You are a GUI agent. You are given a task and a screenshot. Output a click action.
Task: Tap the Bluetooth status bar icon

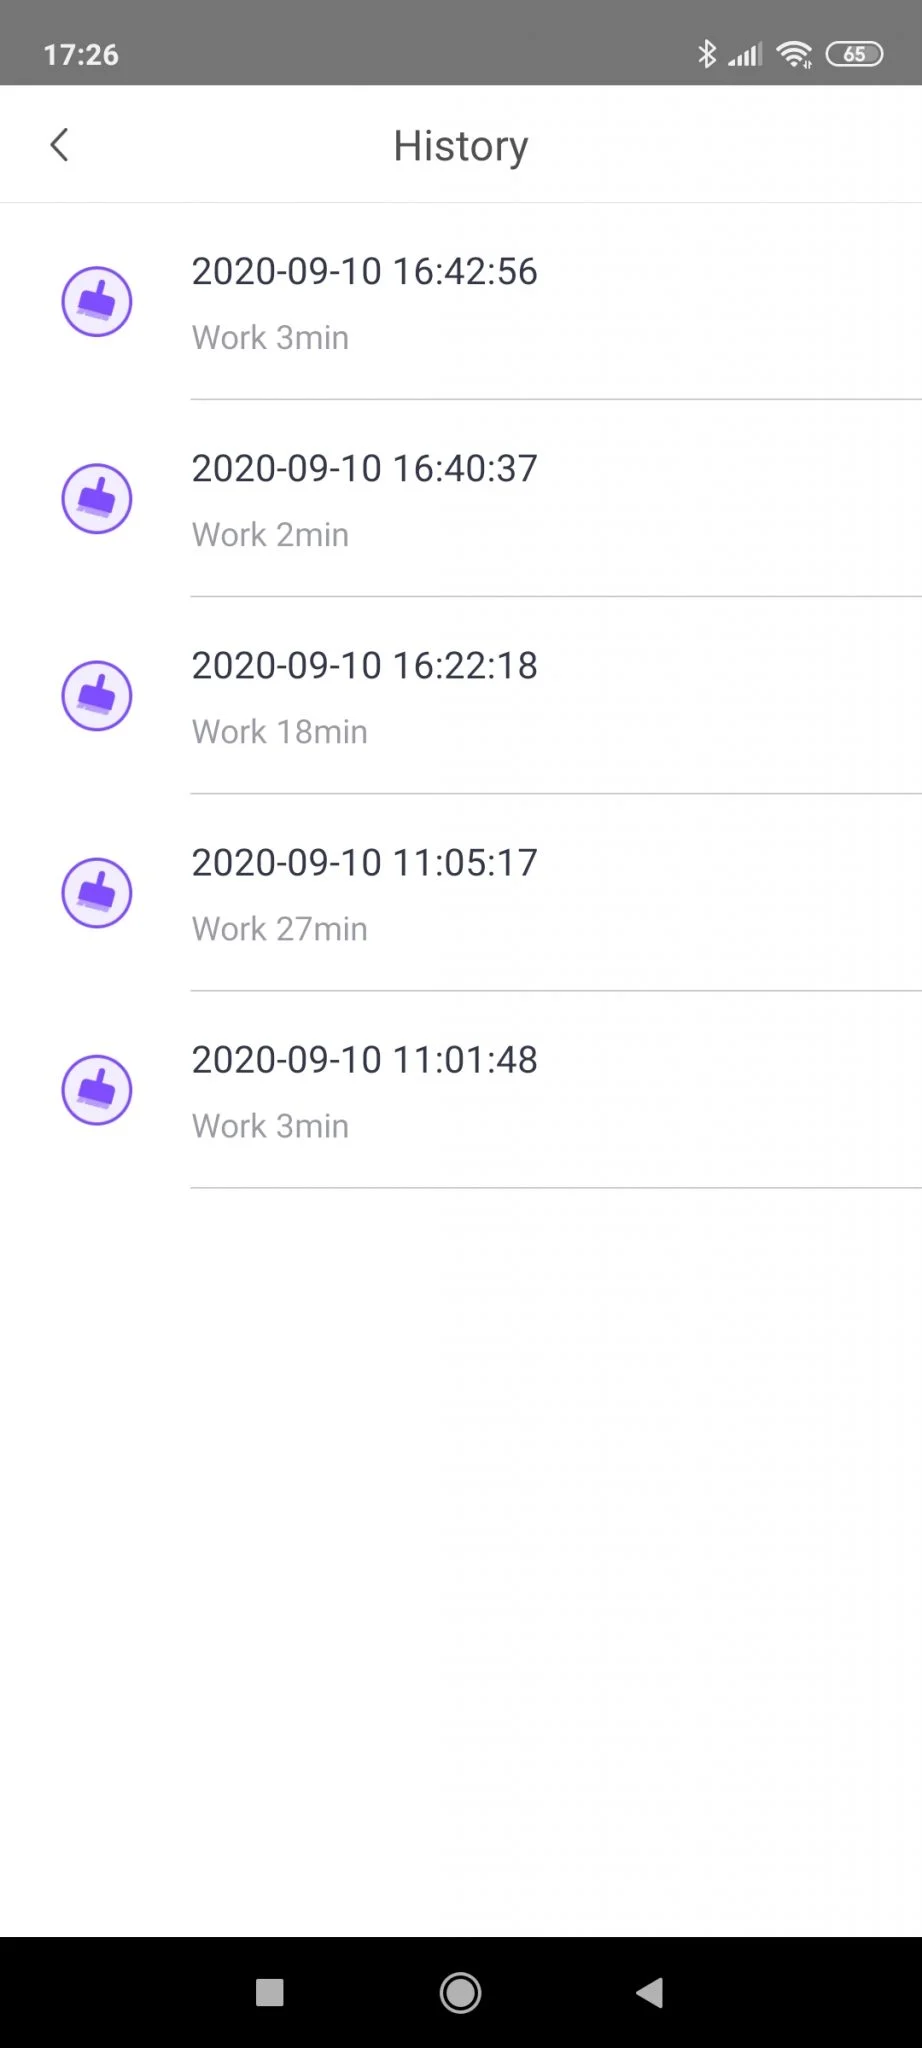pyautogui.click(x=707, y=54)
